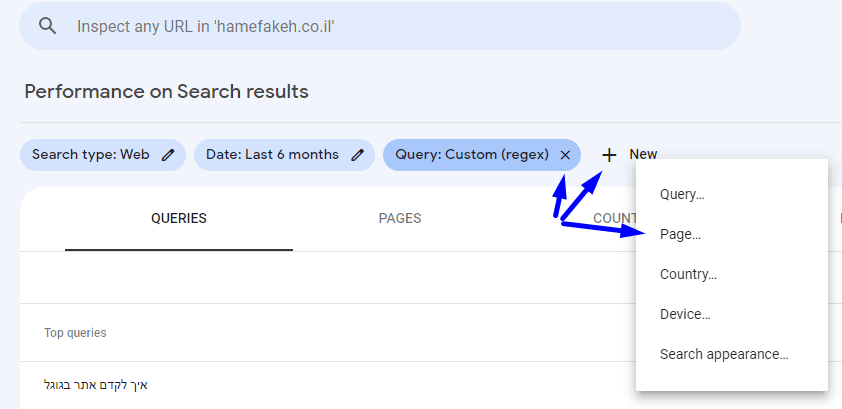This screenshot has width=842, height=409.
Task: Click the Top queries column header
Action: (x=75, y=333)
